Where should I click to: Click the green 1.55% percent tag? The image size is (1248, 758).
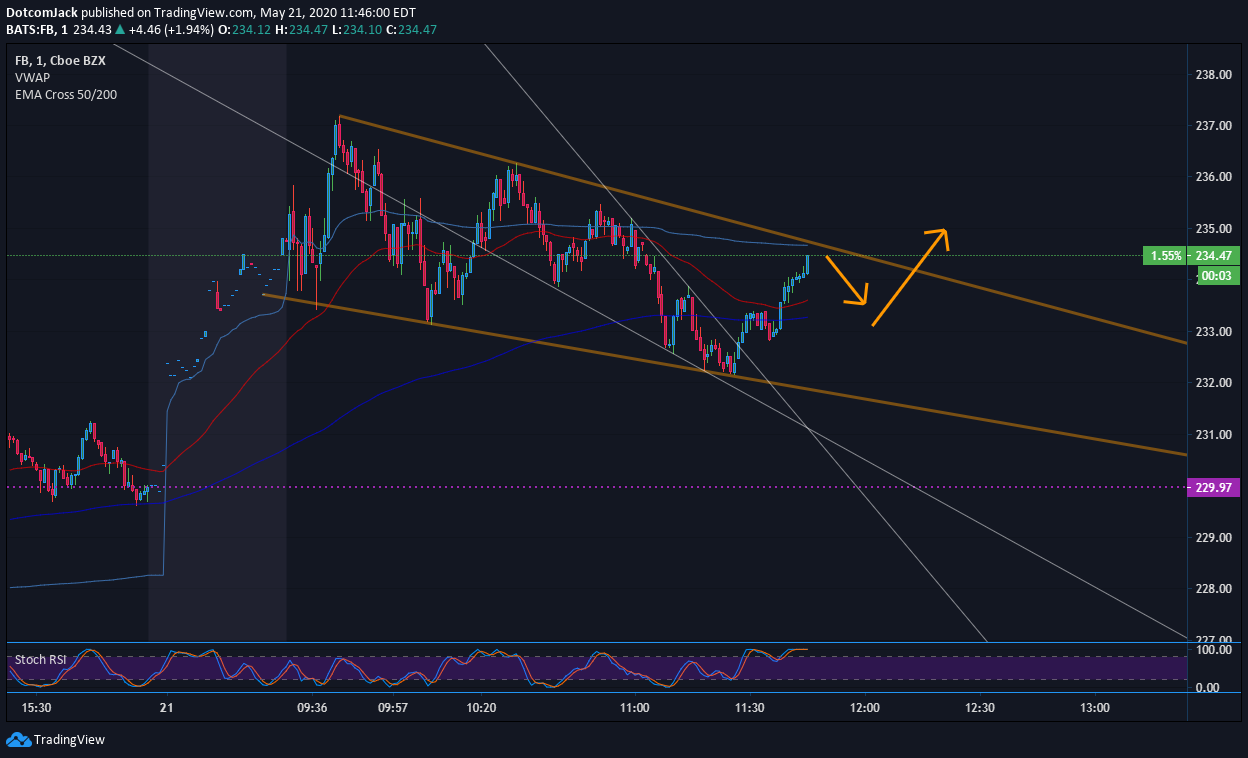[x=1166, y=255]
